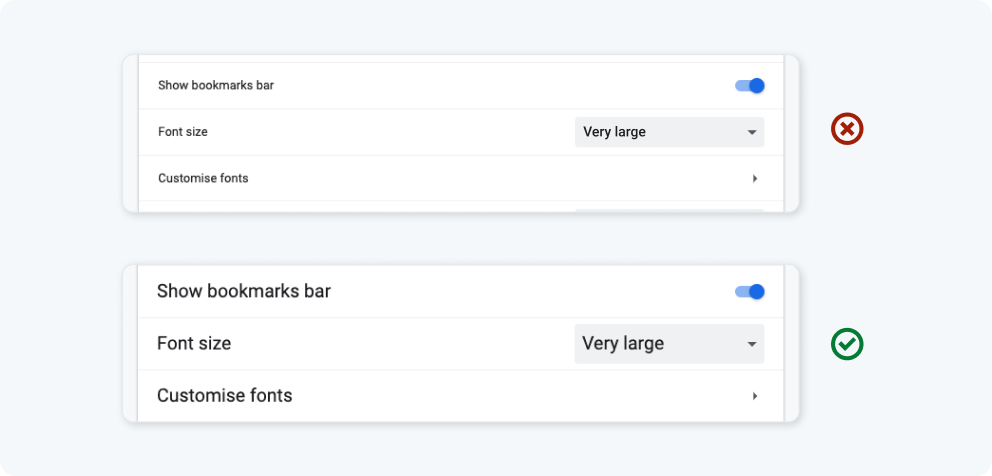Click the small-text 'Font size' label
The width and height of the screenshot is (992, 476).
pyautogui.click(x=183, y=132)
